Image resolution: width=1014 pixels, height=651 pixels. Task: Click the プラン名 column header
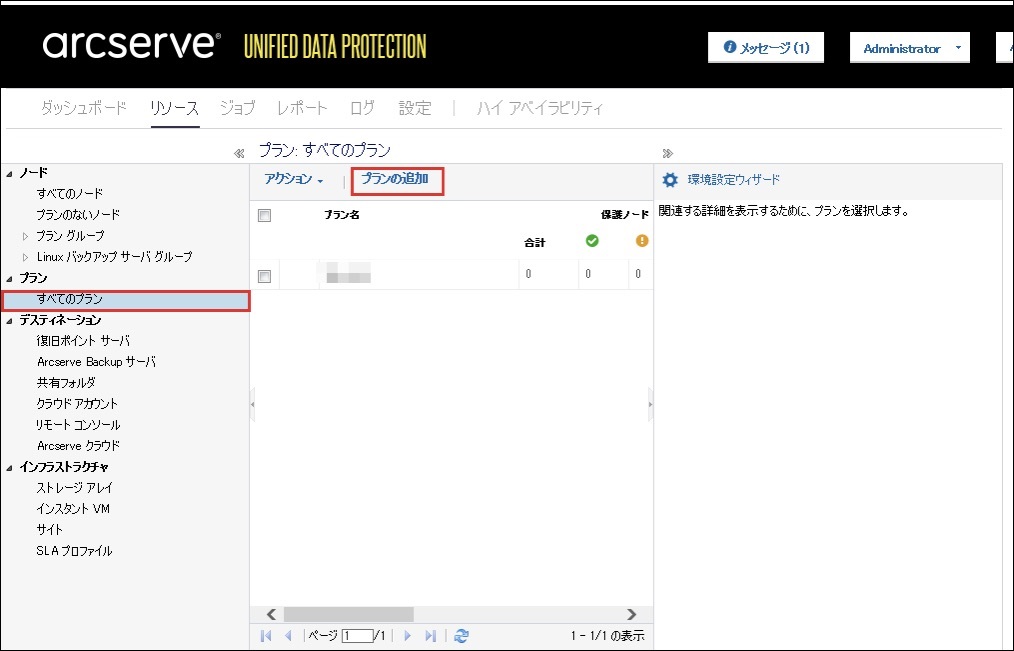click(x=341, y=215)
